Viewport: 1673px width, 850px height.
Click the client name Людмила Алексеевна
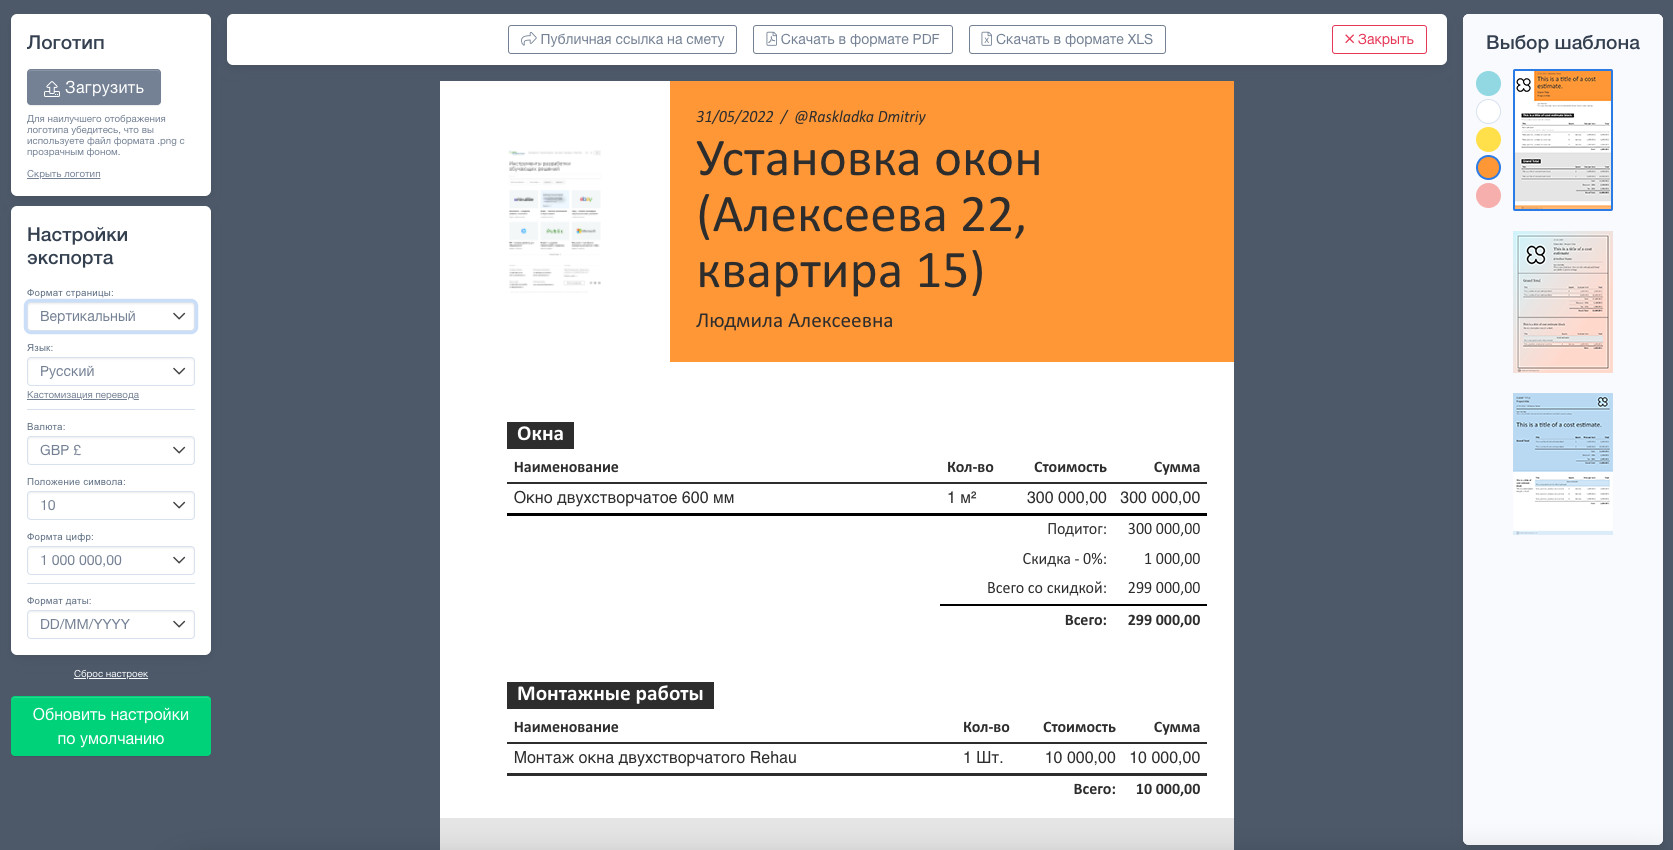(x=794, y=321)
